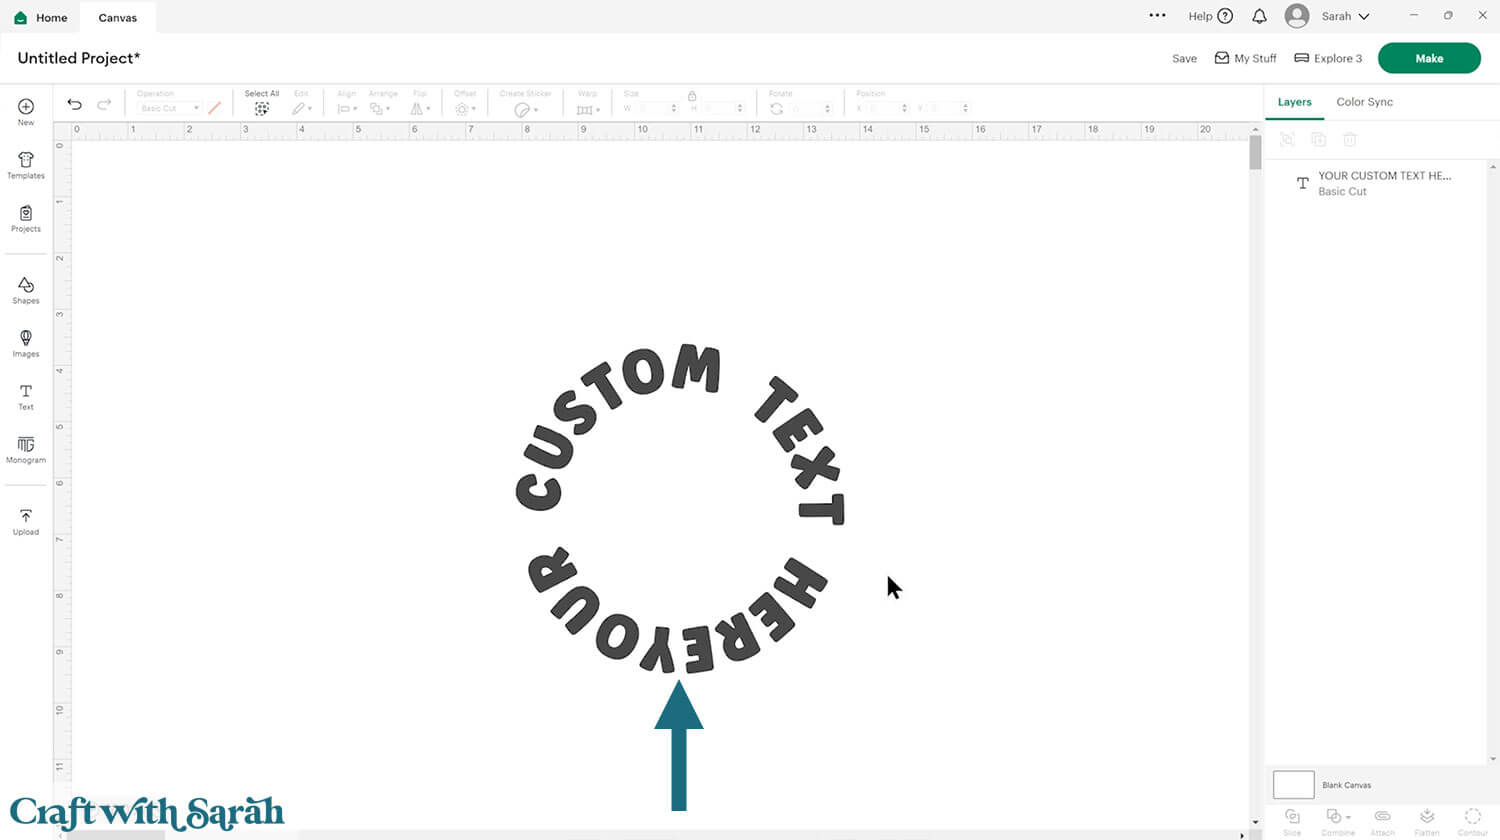Image resolution: width=1500 pixels, height=840 pixels.
Task: Click the operation color swatch
Action: coord(214,108)
